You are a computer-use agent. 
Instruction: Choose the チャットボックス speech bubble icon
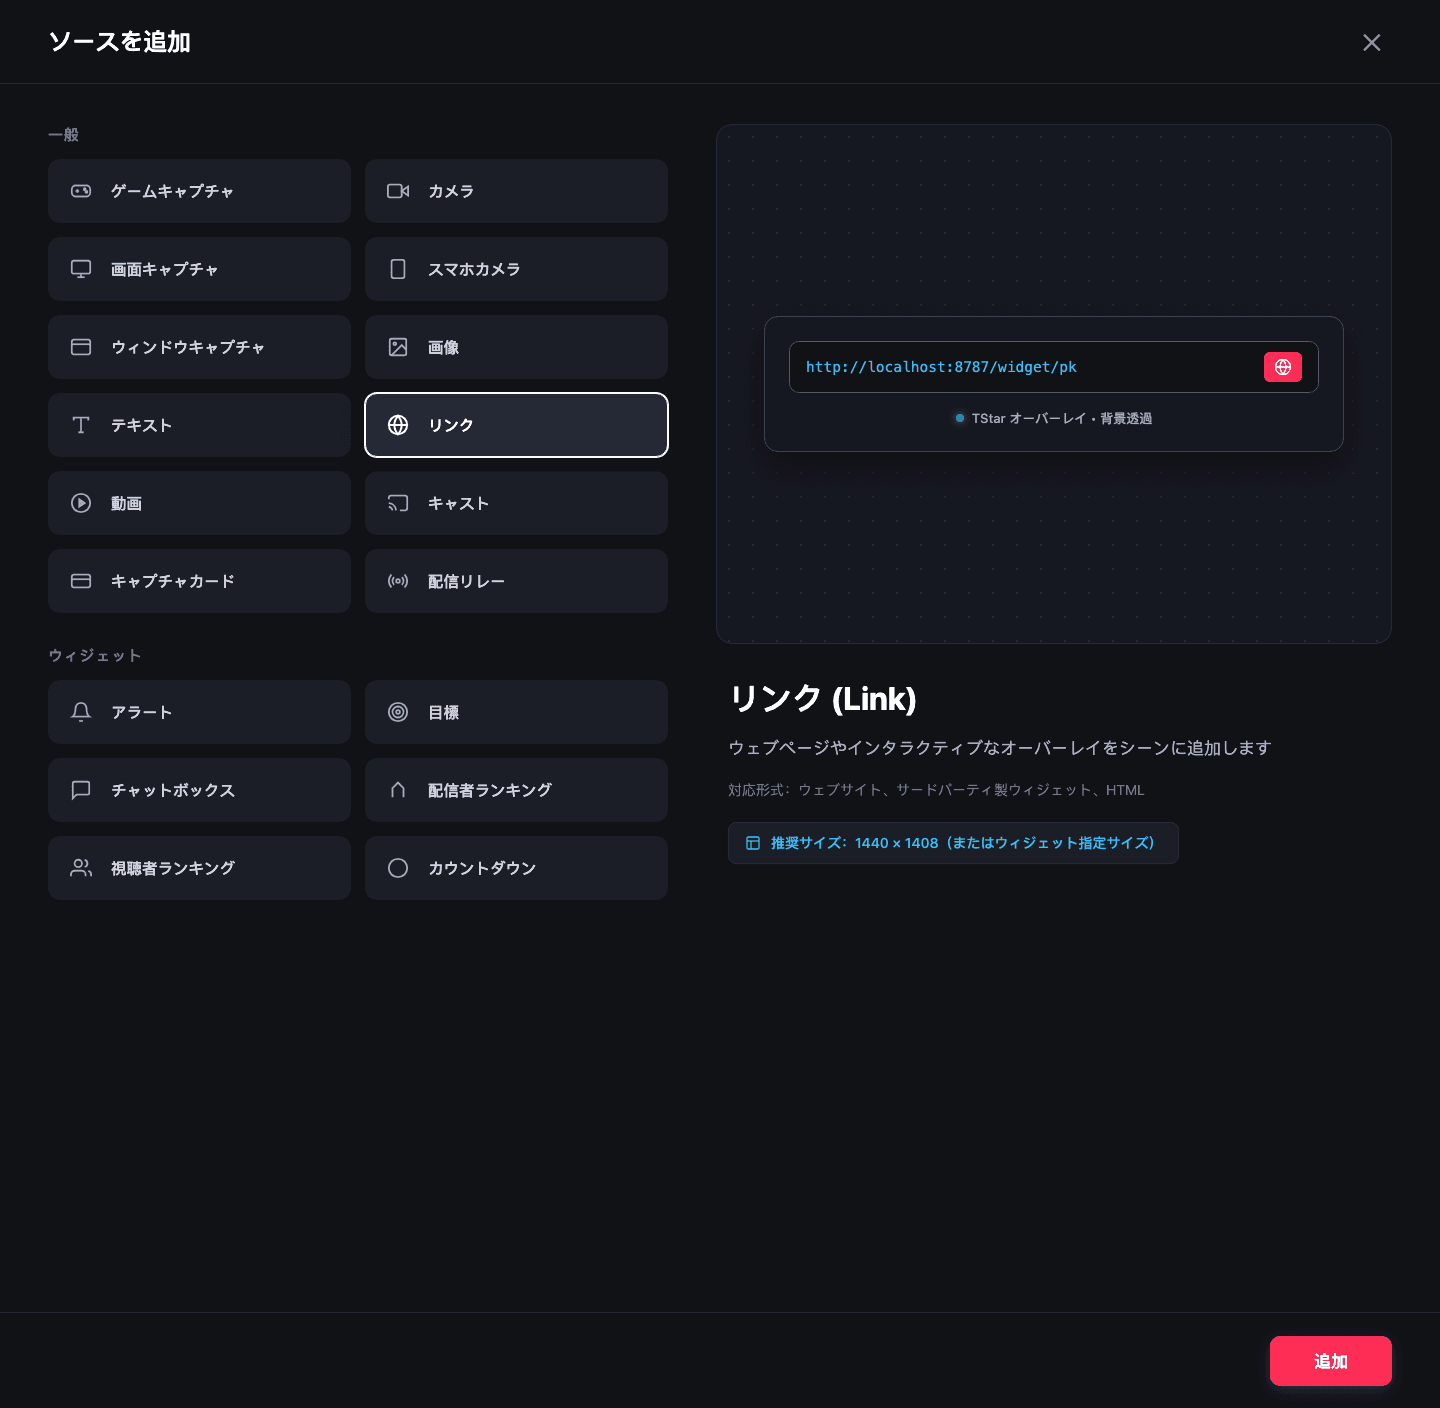[x=81, y=790]
